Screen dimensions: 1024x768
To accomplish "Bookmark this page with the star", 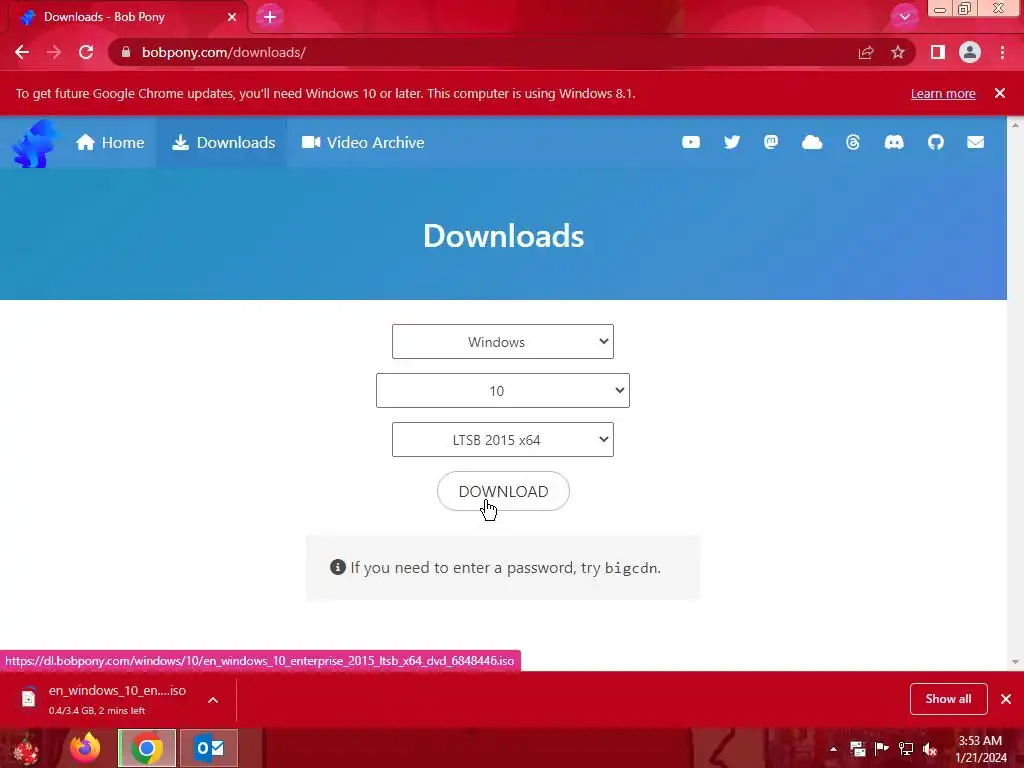I will click(x=898, y=52).
